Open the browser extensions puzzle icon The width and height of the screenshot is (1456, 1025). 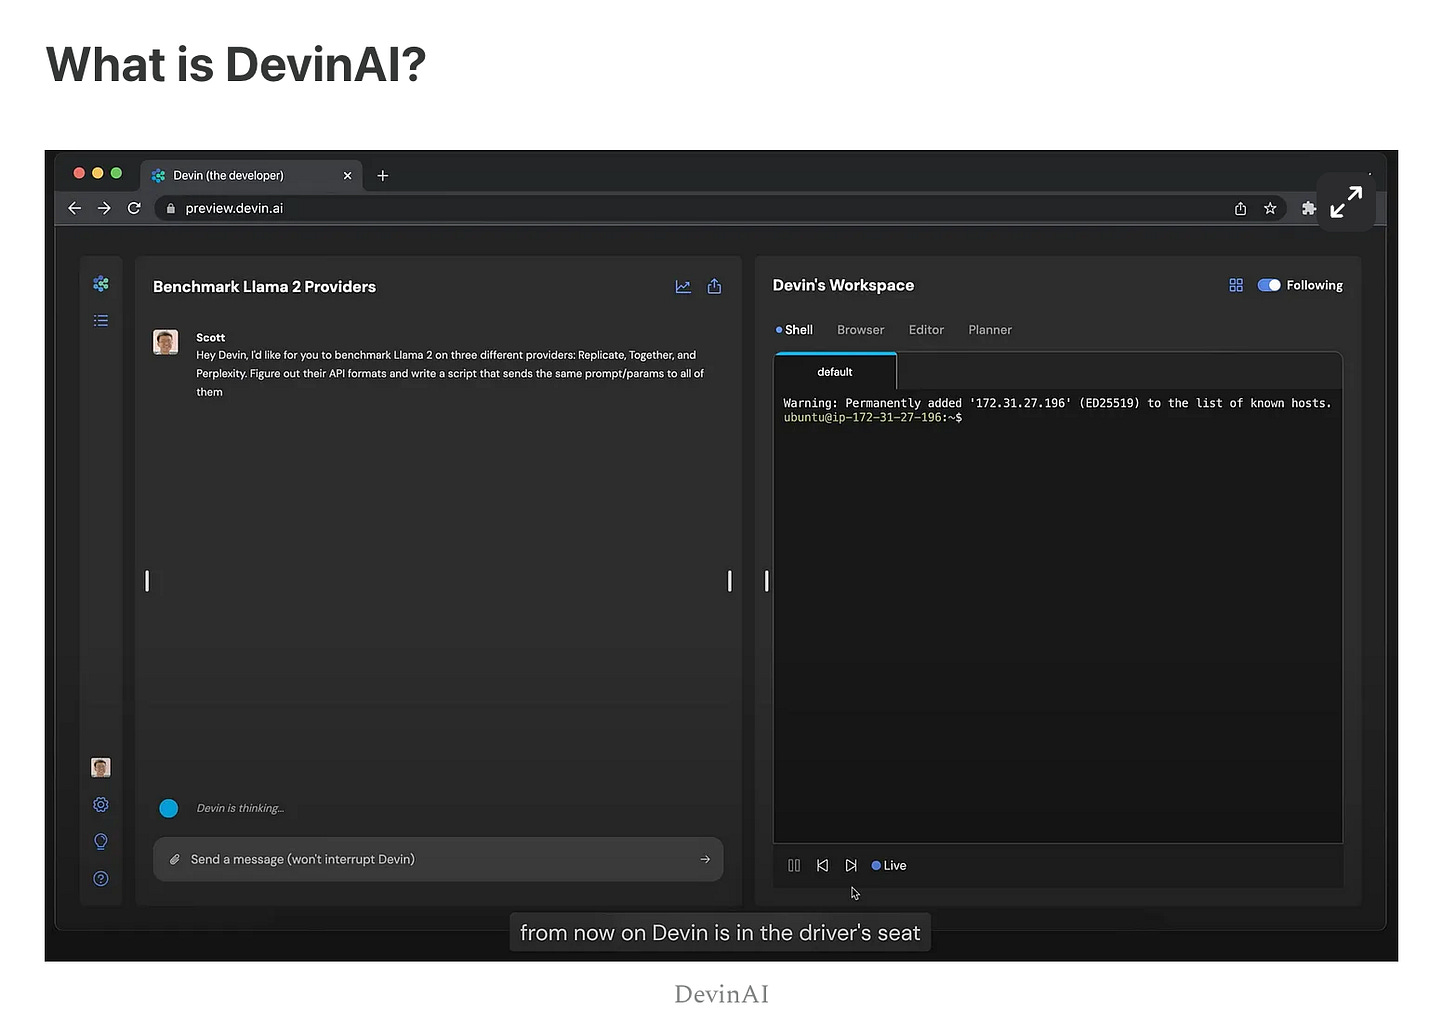pos(1308,208)
